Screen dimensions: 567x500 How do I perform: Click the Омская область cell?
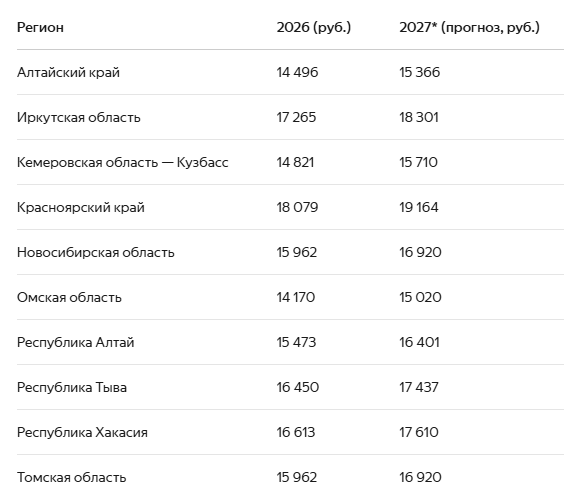[x=69, y=298]
